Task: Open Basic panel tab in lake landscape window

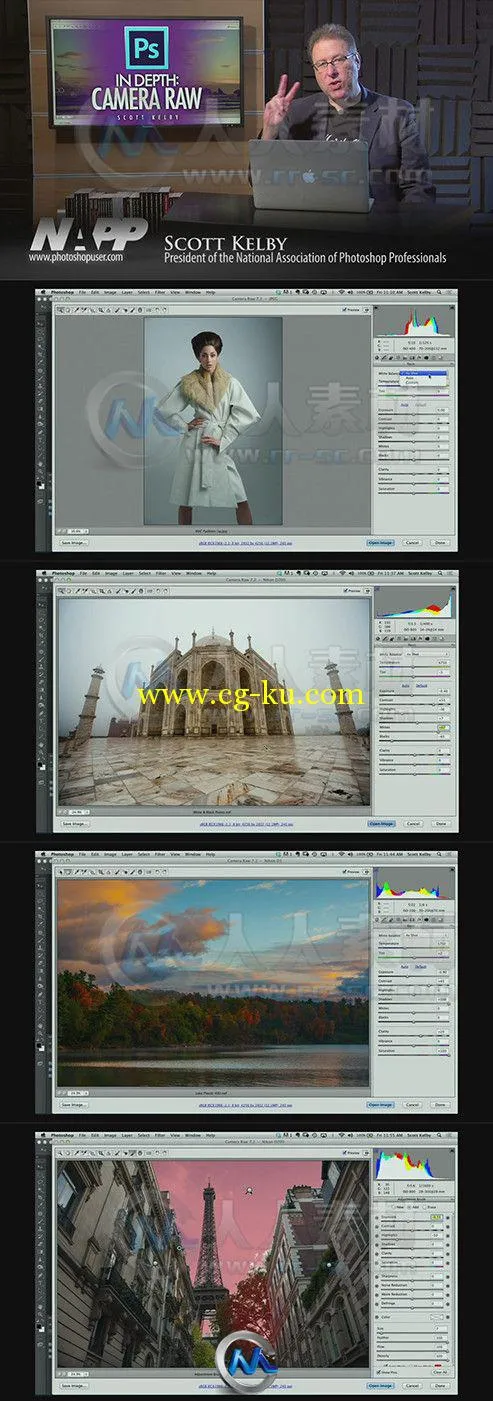Action: (x=377, y=919)
